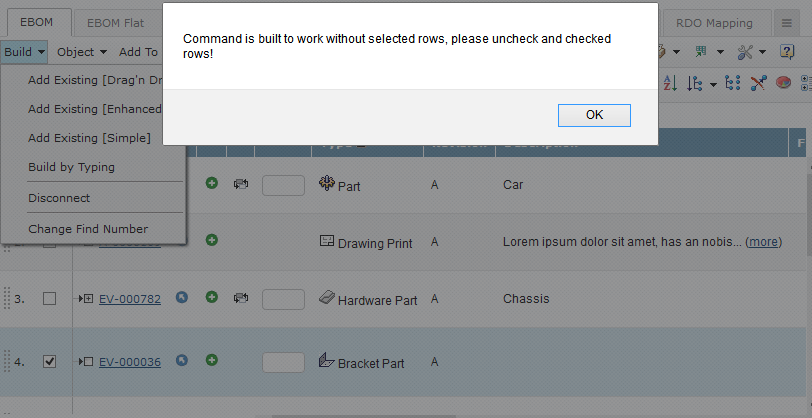Open the EV-000782 part link

129,299
